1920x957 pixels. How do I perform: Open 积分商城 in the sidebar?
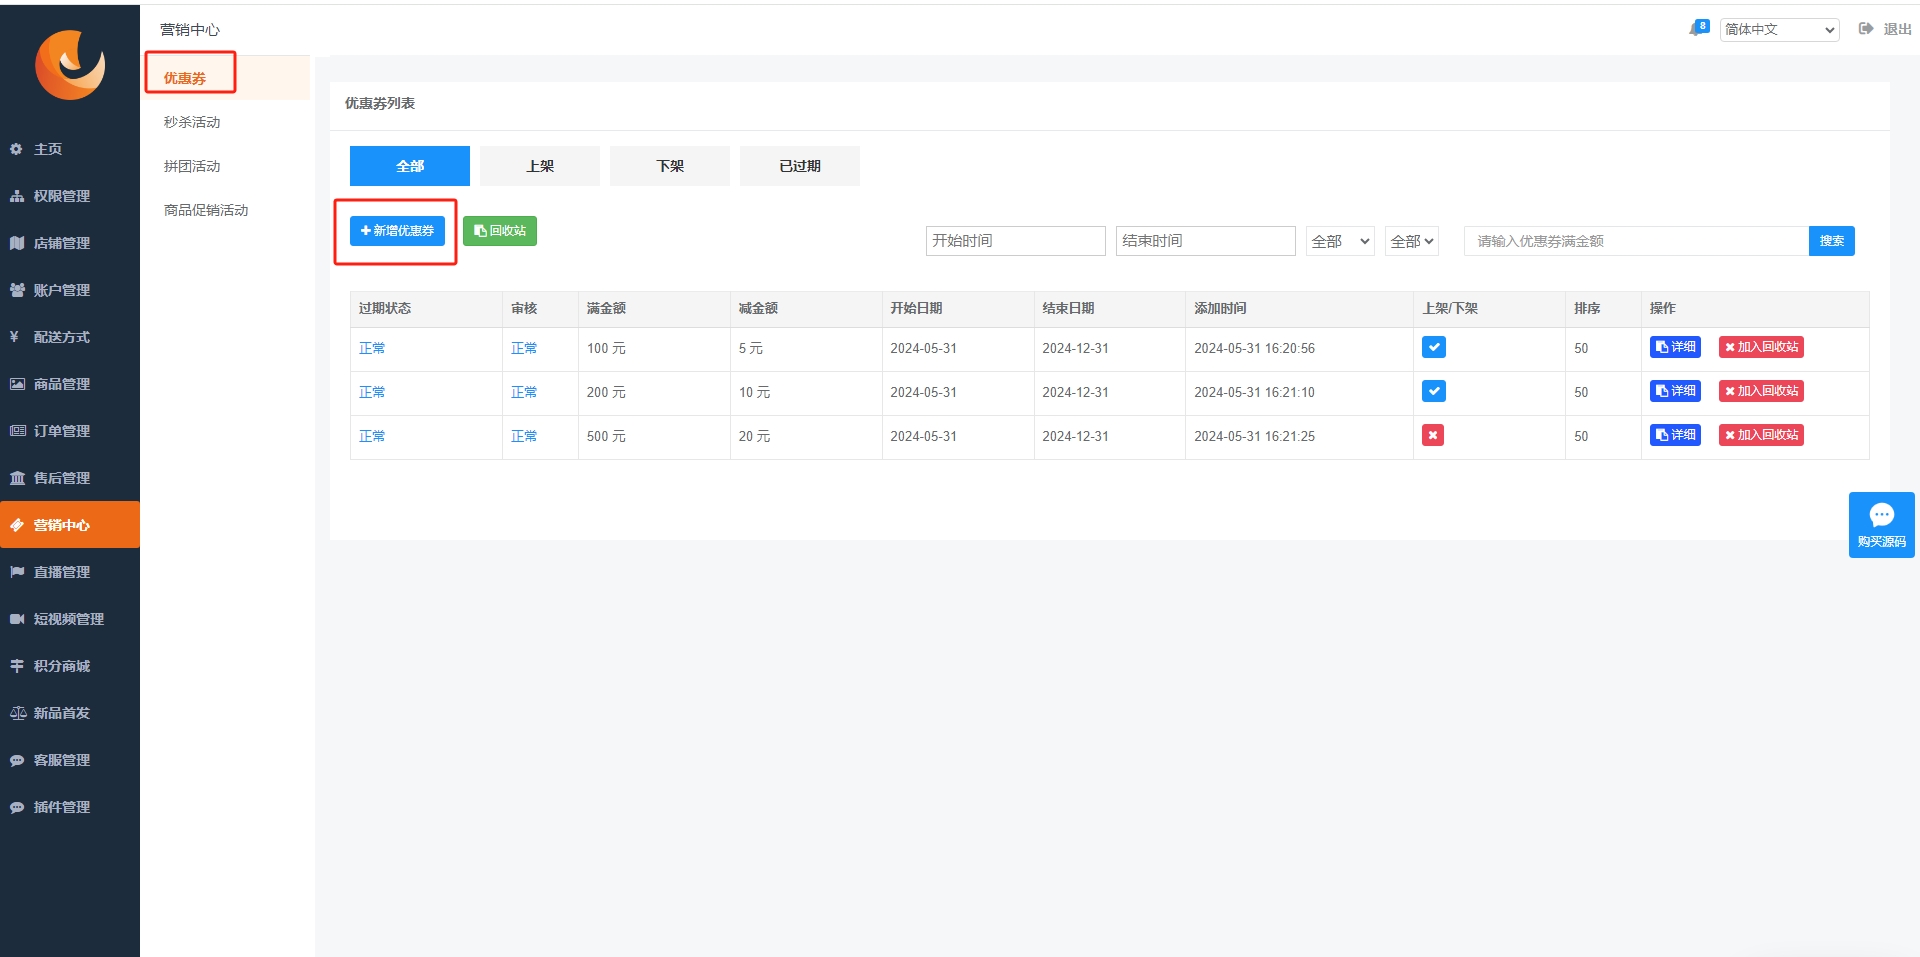pos(62,666)
